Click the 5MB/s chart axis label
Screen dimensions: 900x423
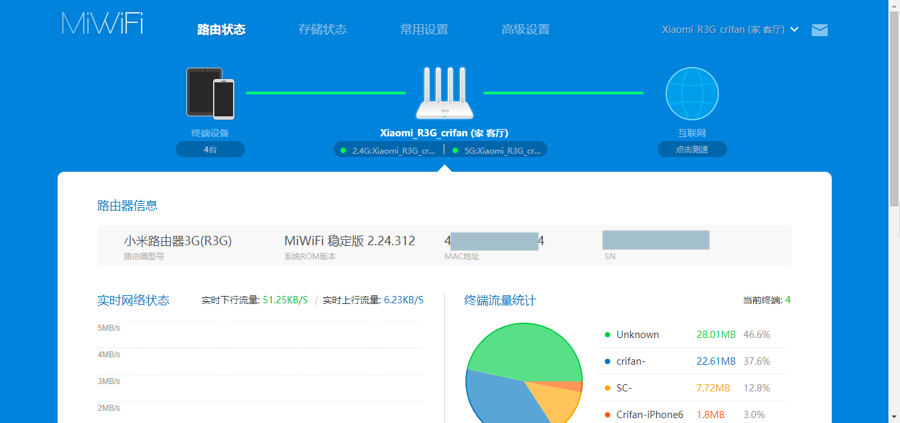[x=108, y=328]
